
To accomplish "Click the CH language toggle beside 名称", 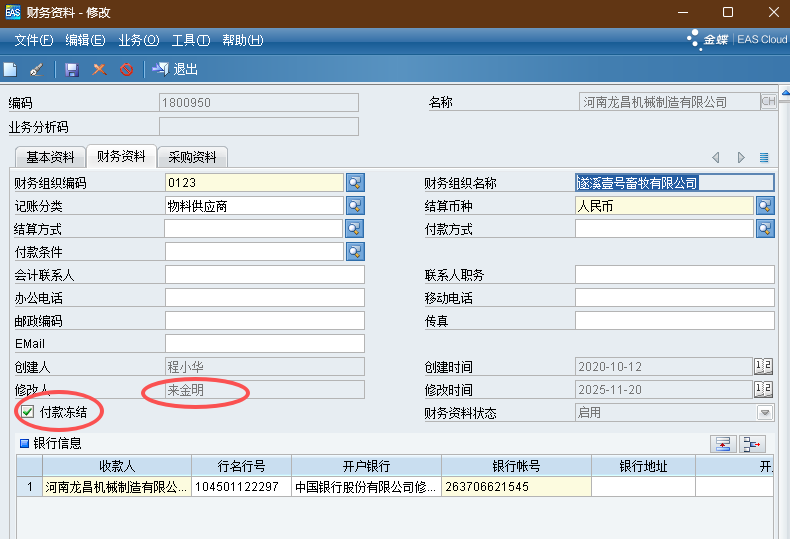I will (x=768, y=102).
